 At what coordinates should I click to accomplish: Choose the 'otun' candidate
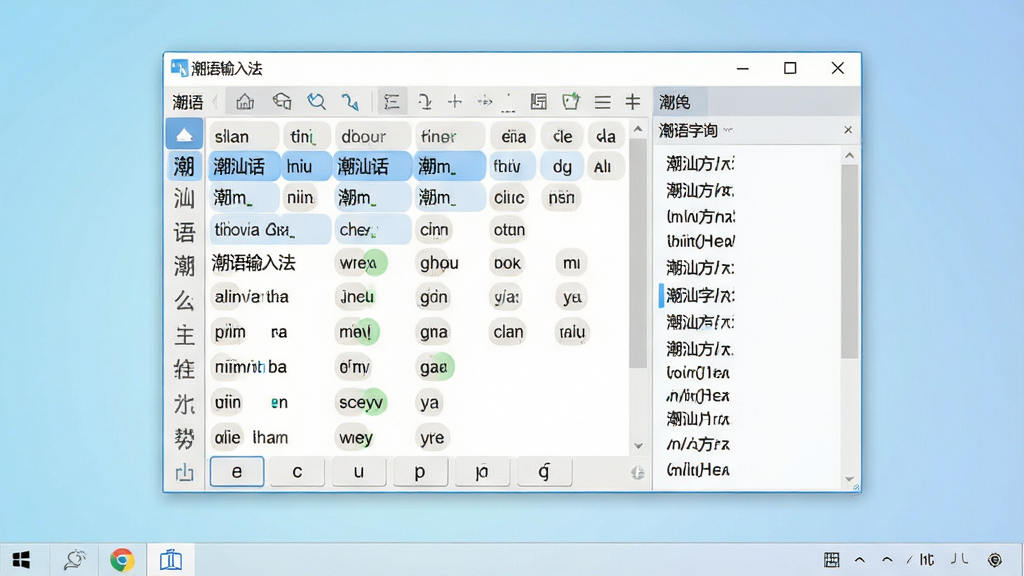(509, 230)
